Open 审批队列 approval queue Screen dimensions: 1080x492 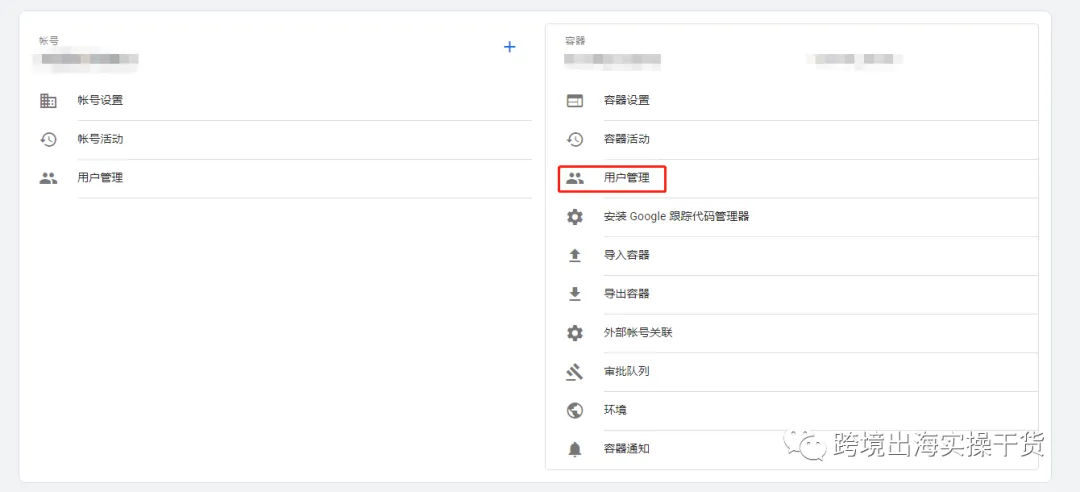[627, 371]
